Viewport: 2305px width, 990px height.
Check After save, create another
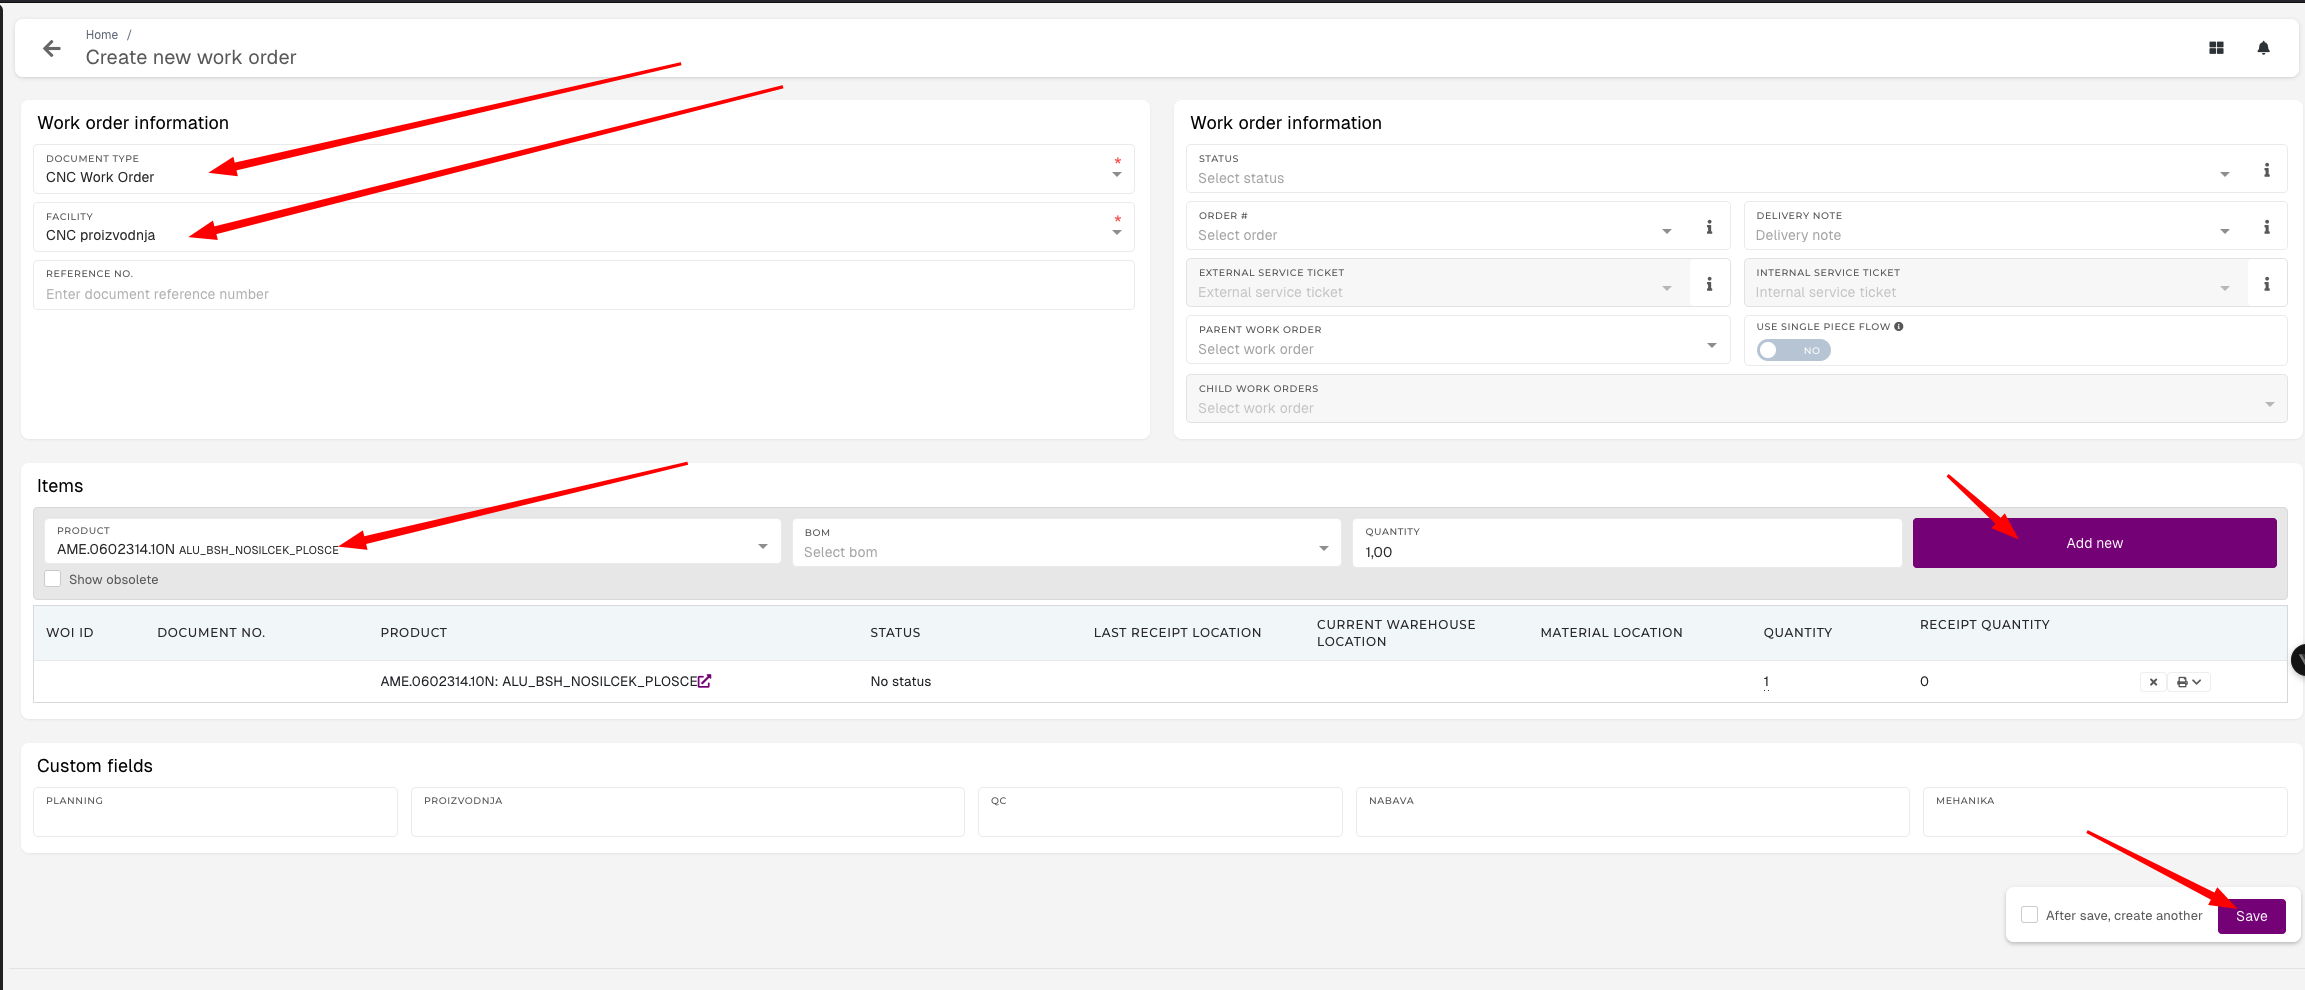(x=2029, y=915)
